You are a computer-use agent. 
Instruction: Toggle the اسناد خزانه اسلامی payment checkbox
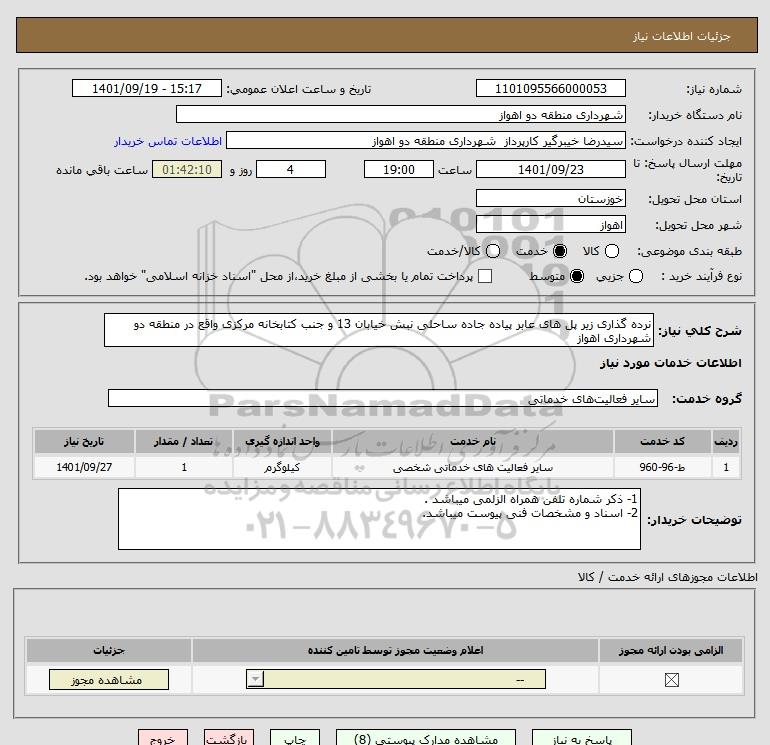485,276
